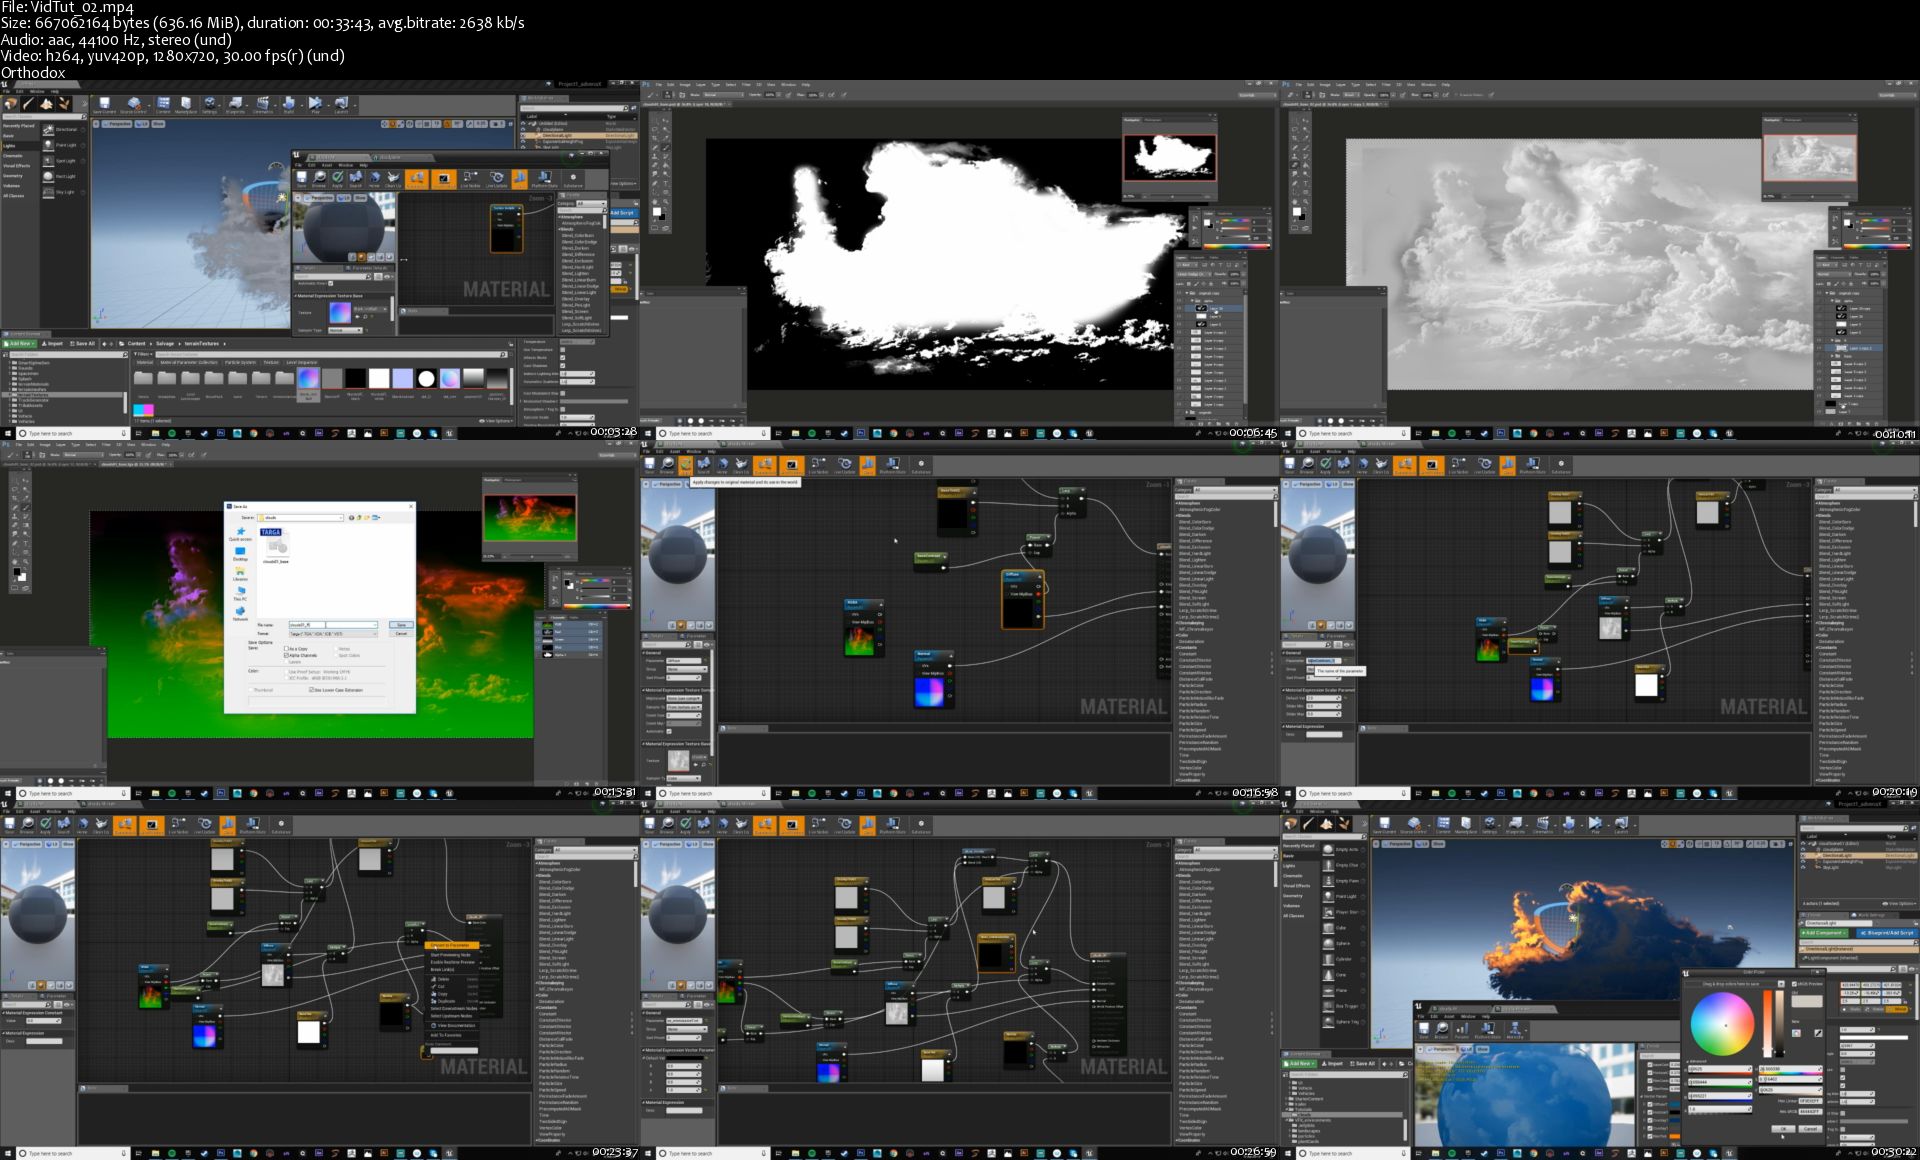In 00:03:28 placement panel, select Lights category
The image size is (1920, 1160).
click(x=9, y=146)
